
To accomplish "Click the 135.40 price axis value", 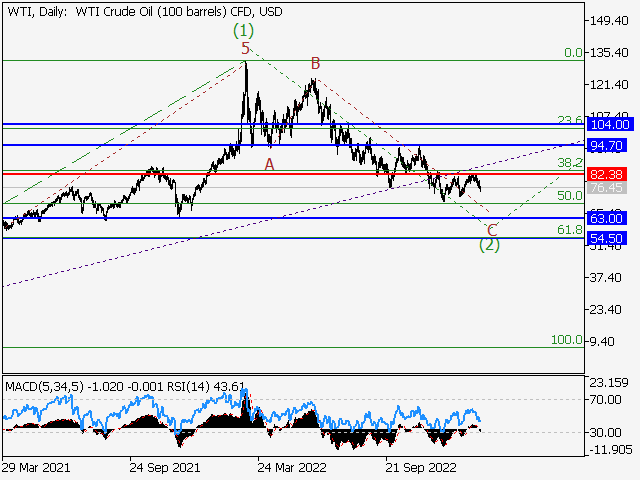I will pos(609,53).
